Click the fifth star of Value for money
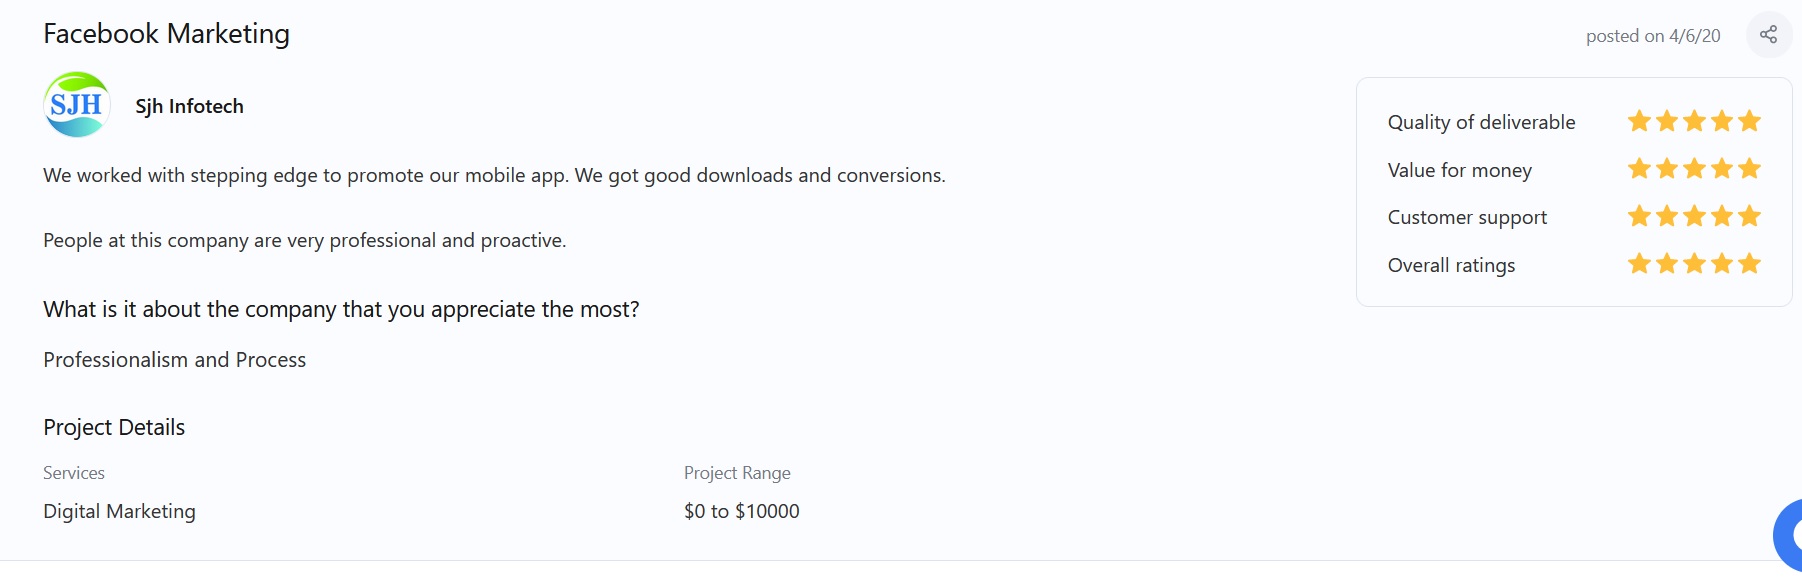Image resolution: width=1802 pixels, height=583 pixels. coord(1749,169)
